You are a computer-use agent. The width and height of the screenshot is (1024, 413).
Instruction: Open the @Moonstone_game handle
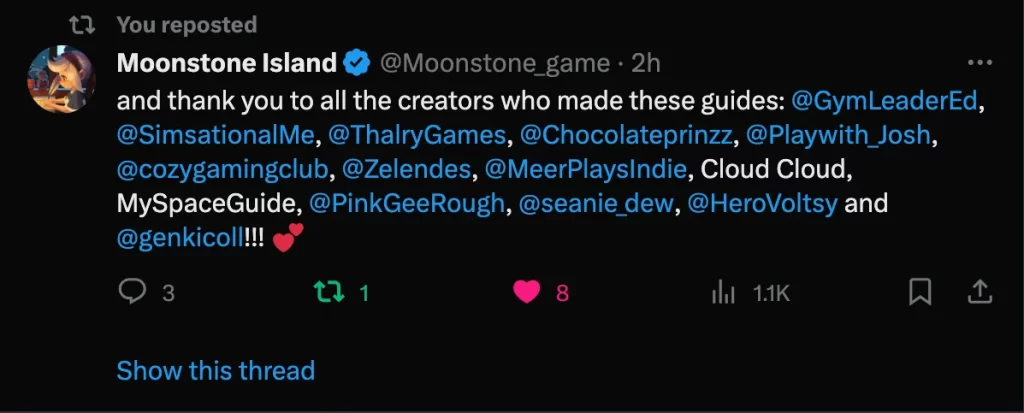click(x=494, y=63)
